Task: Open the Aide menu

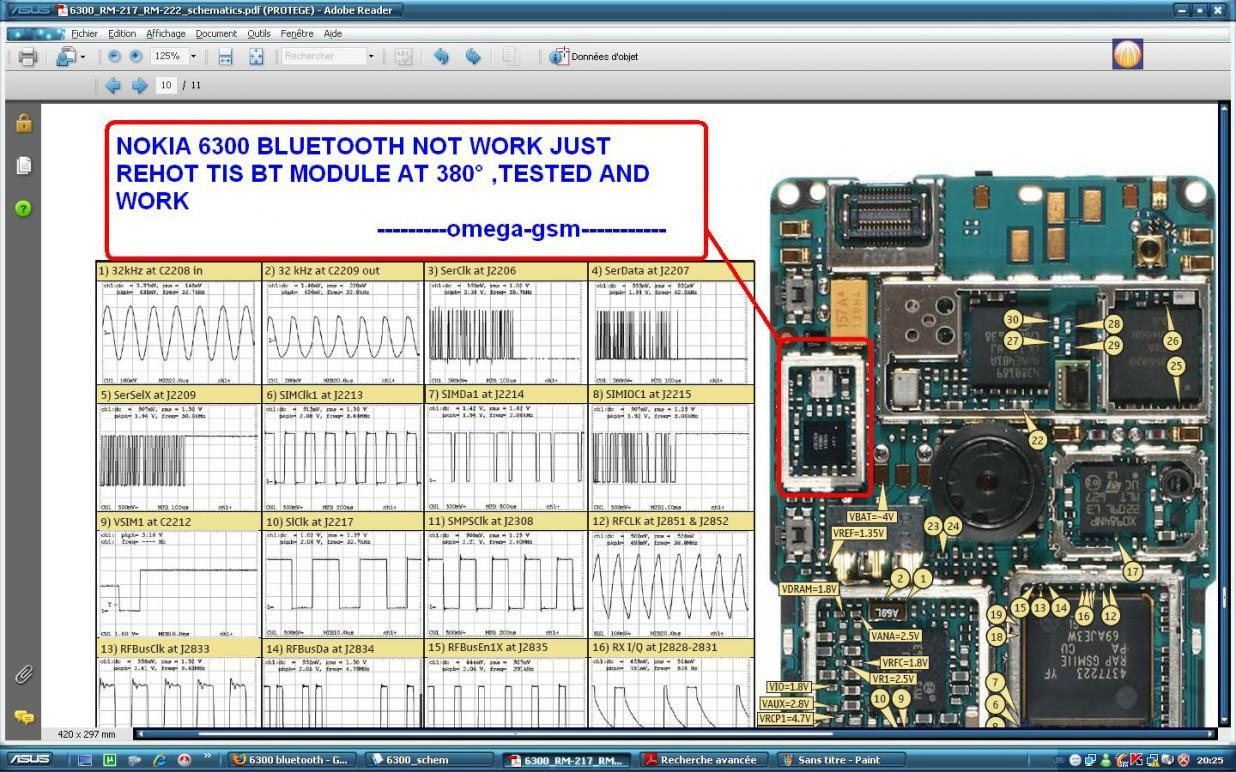Action: pyautogui.click(x=333, y=33)
